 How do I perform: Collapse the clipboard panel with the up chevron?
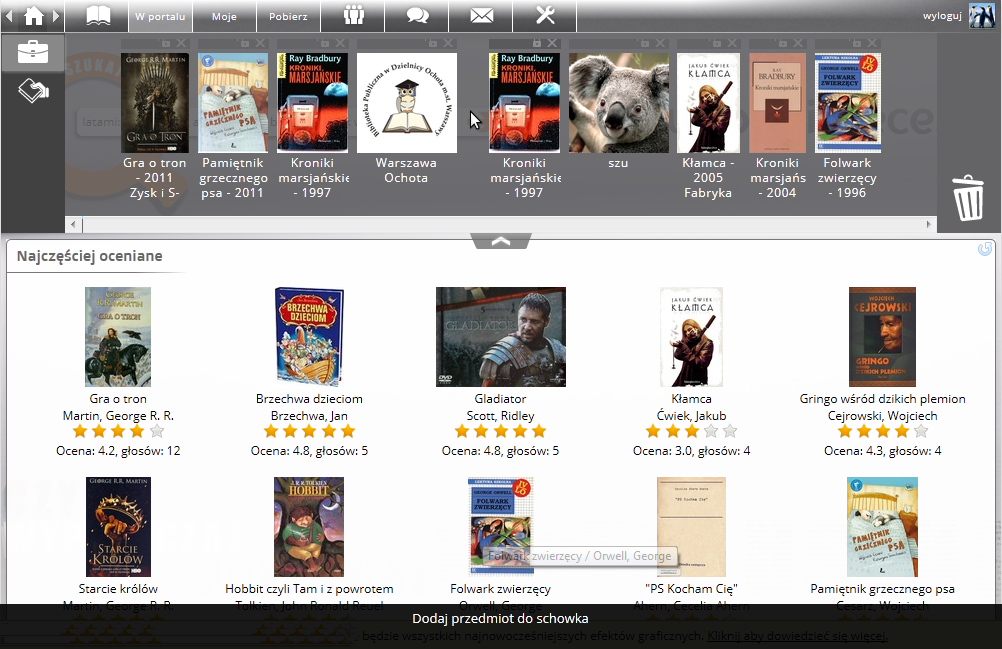[501, 241]
